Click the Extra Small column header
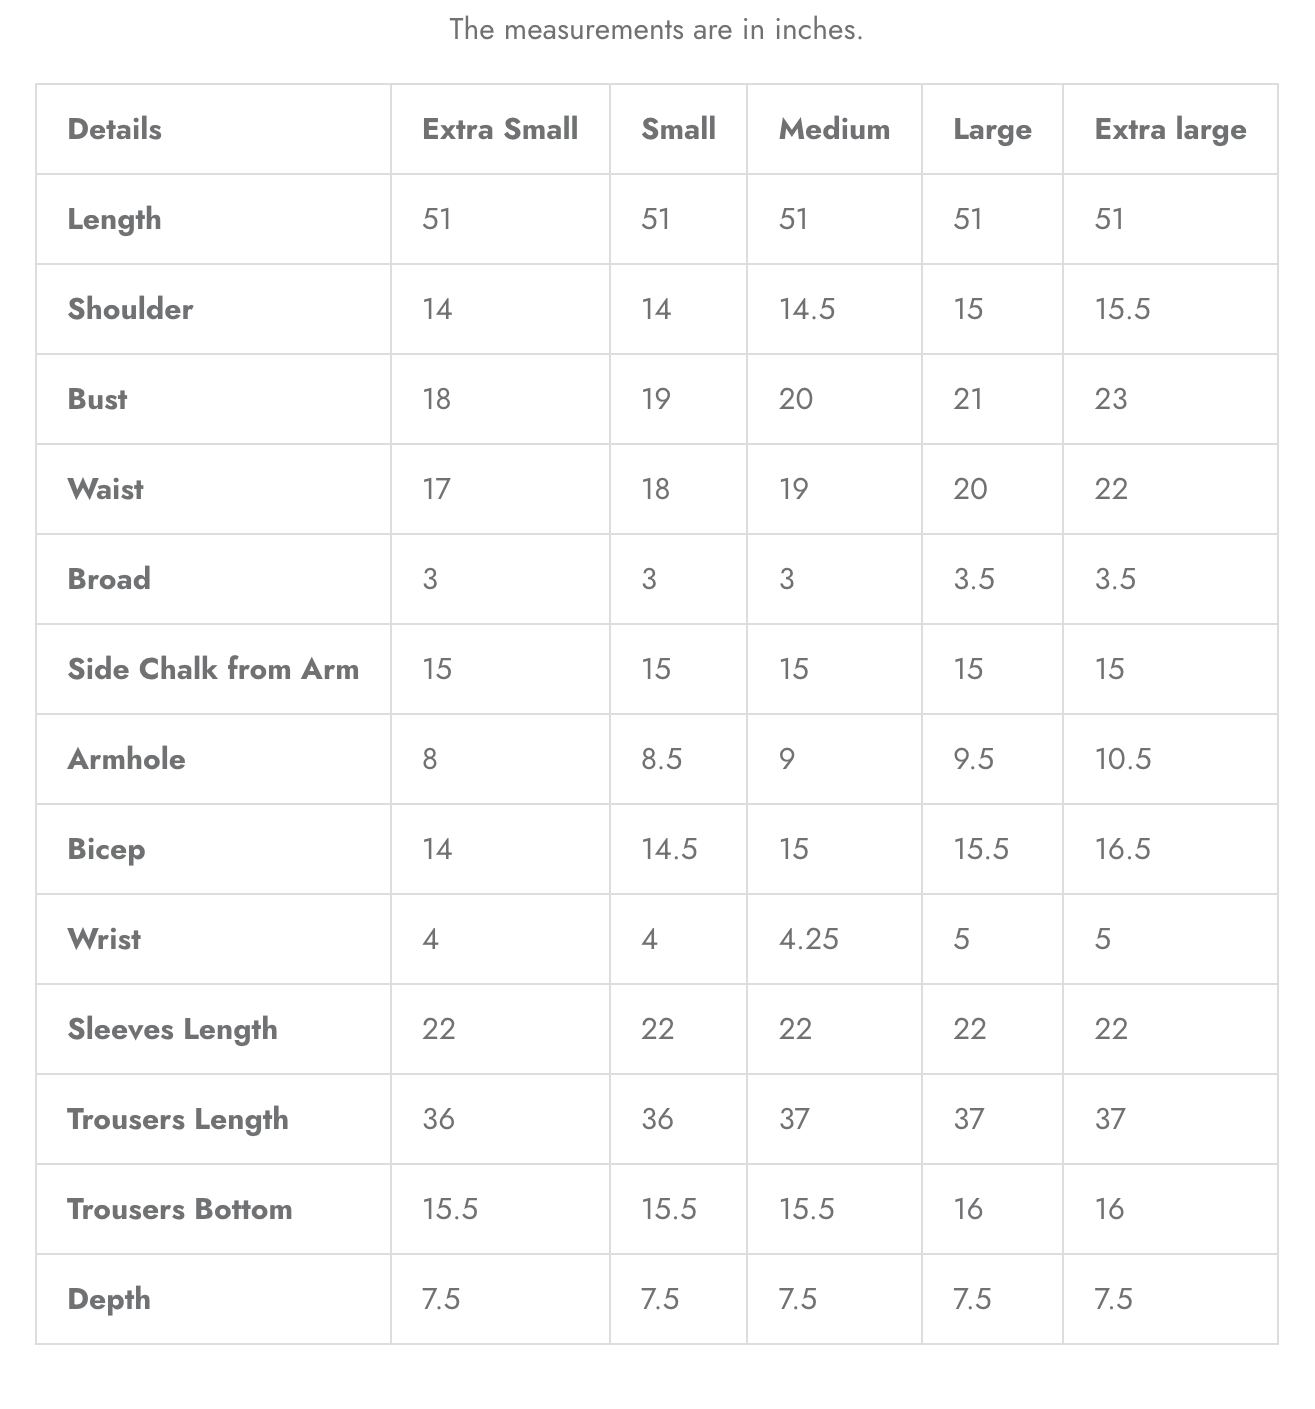 [x=500, y=129]
